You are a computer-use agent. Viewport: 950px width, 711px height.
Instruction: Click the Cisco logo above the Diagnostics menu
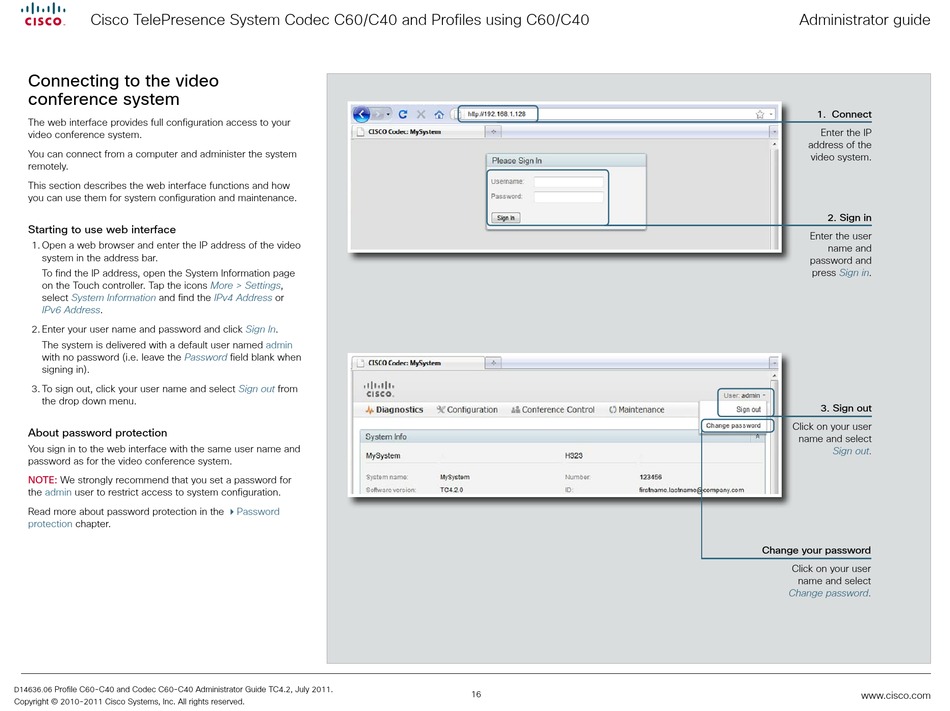[379, 389]
